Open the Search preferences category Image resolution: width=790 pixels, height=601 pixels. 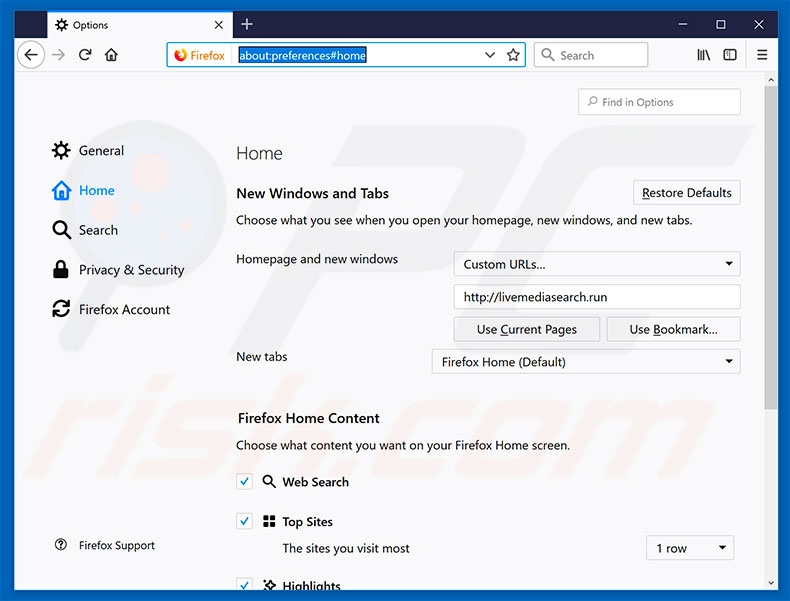[x=85, y=230]
